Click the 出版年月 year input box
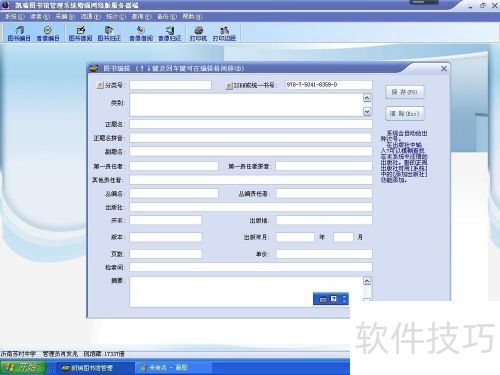Screen dimensions: 500x375 tap(295, 237)
